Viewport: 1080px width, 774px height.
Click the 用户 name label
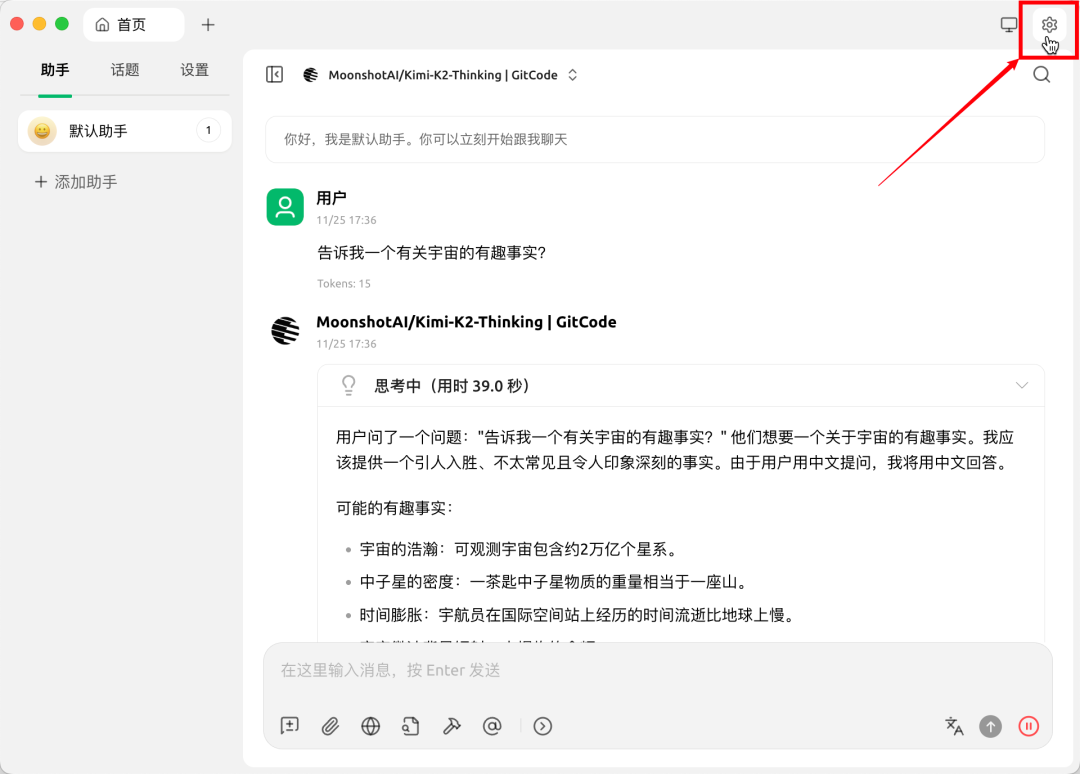331,198
